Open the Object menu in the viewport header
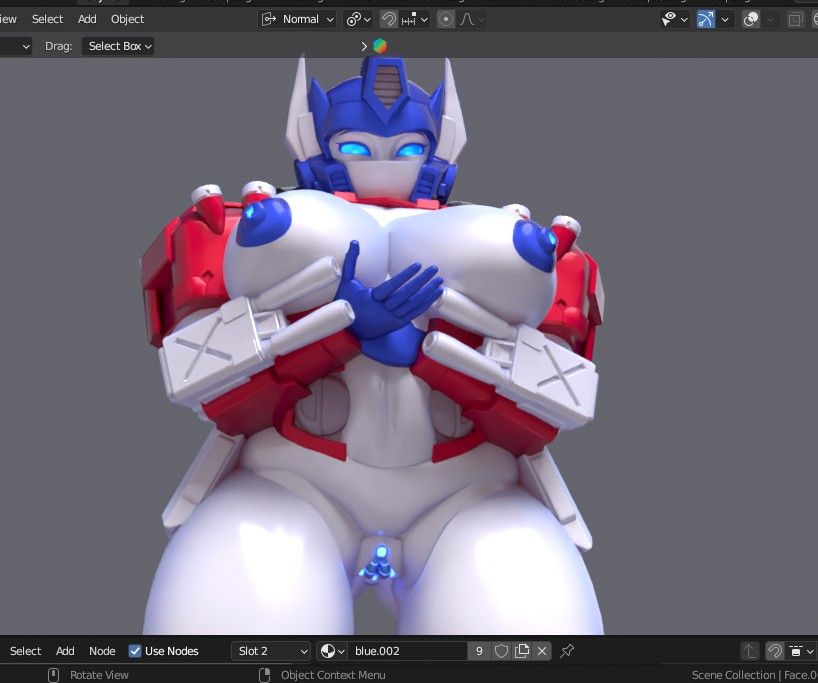This screenshot has width=818, height=683. click(127, 19)
